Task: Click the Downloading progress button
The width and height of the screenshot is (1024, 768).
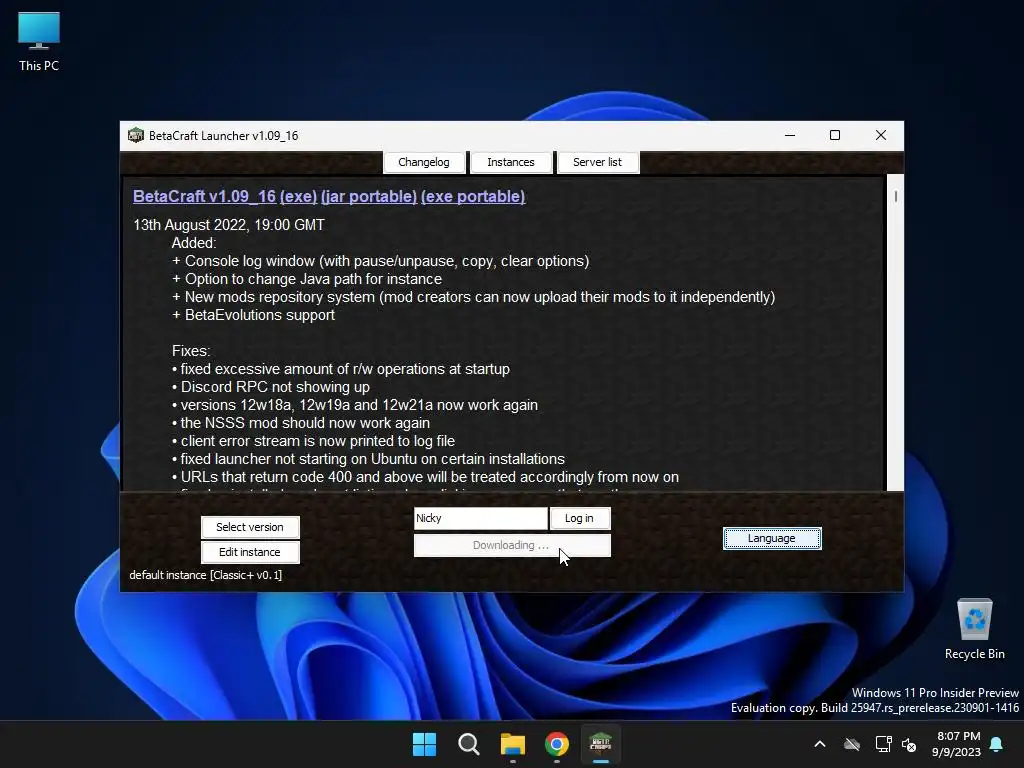Action: click(512, 545)
